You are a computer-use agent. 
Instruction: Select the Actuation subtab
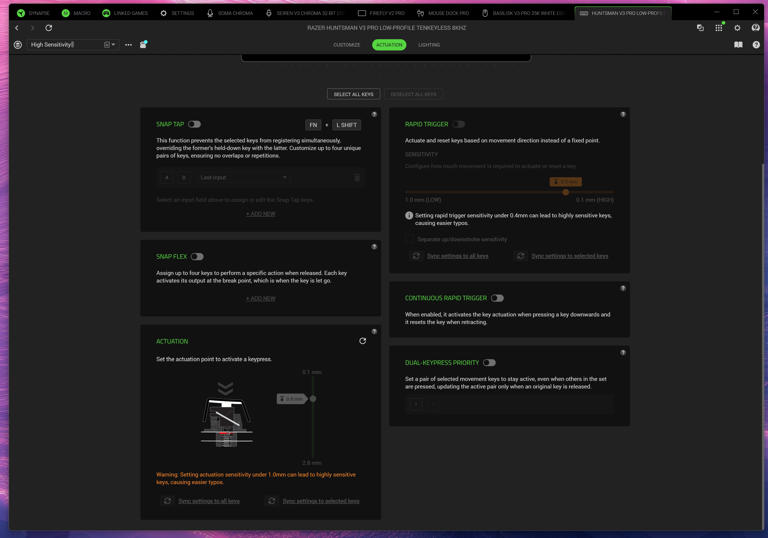pyautogui.click(x=389, y=45)
